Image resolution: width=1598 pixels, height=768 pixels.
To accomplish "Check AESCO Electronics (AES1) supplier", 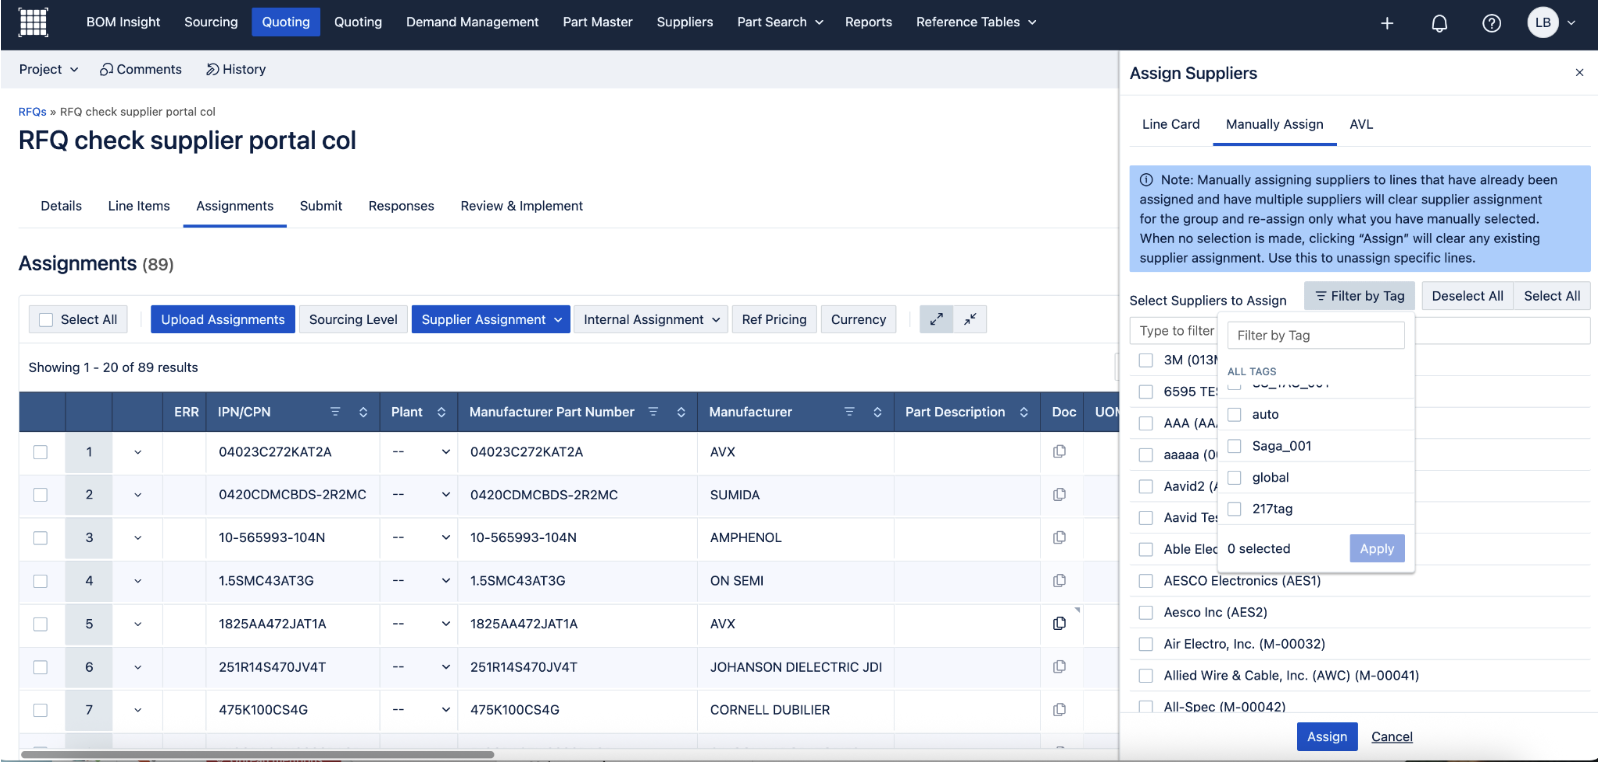I will [x=1146, y=581].
